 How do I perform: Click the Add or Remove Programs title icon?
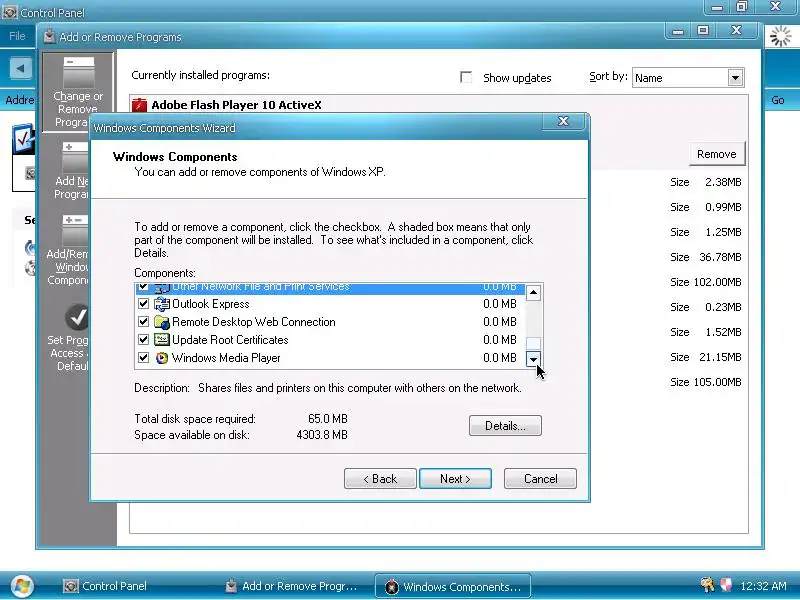[49, 36]
